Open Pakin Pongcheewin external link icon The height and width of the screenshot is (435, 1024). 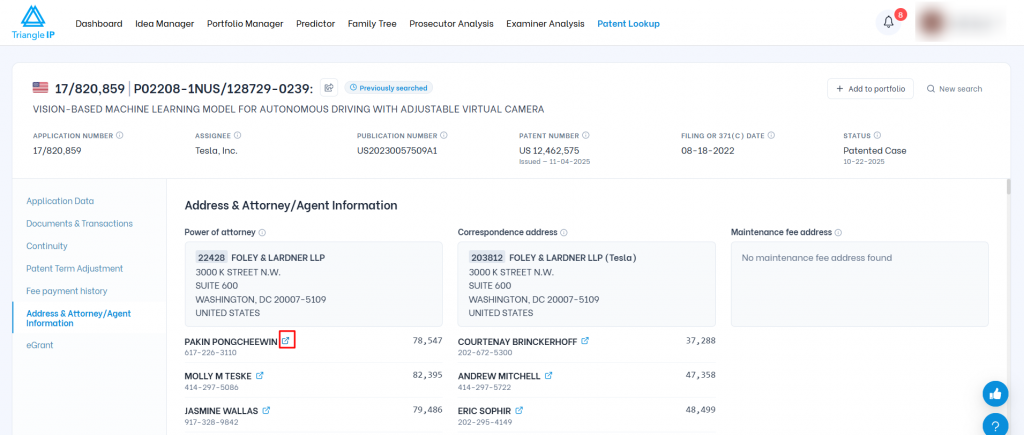click(286, 341)
